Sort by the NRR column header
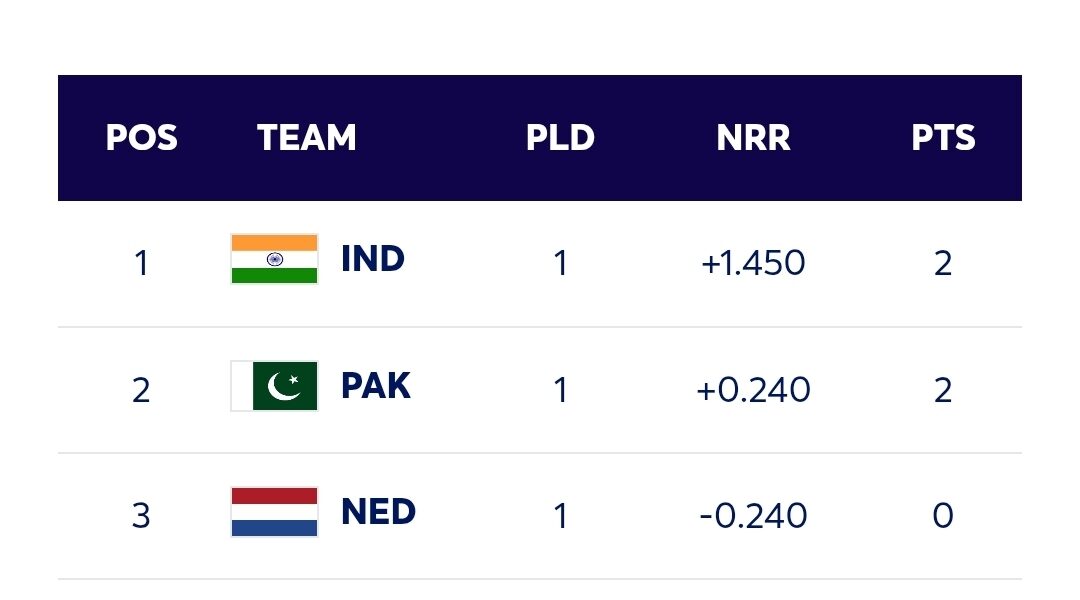This screenshot has width=1080, height=600. click(753, 138)
